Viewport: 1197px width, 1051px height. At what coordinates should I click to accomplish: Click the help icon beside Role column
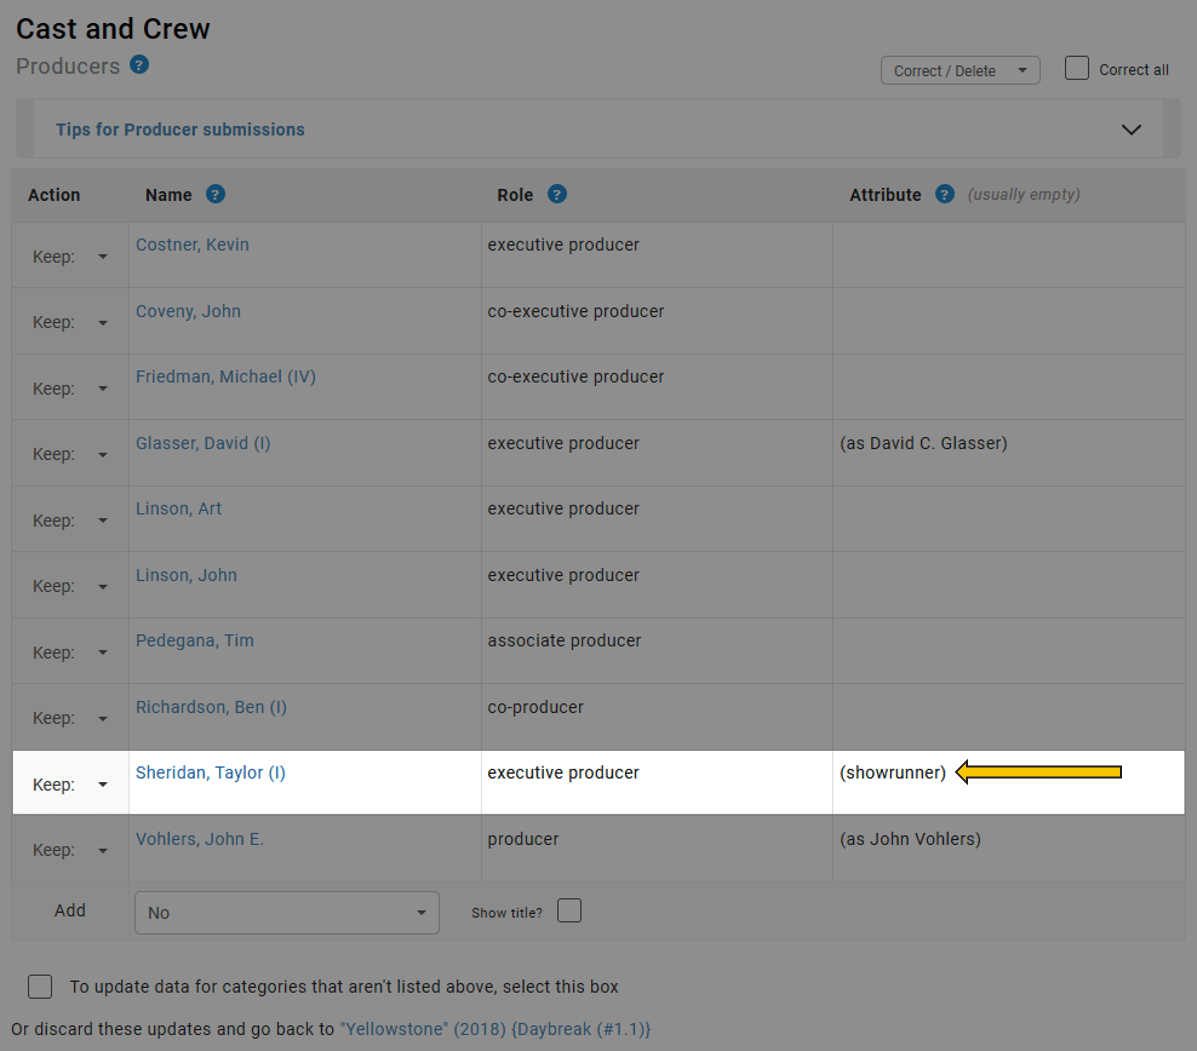click(557, 194)
